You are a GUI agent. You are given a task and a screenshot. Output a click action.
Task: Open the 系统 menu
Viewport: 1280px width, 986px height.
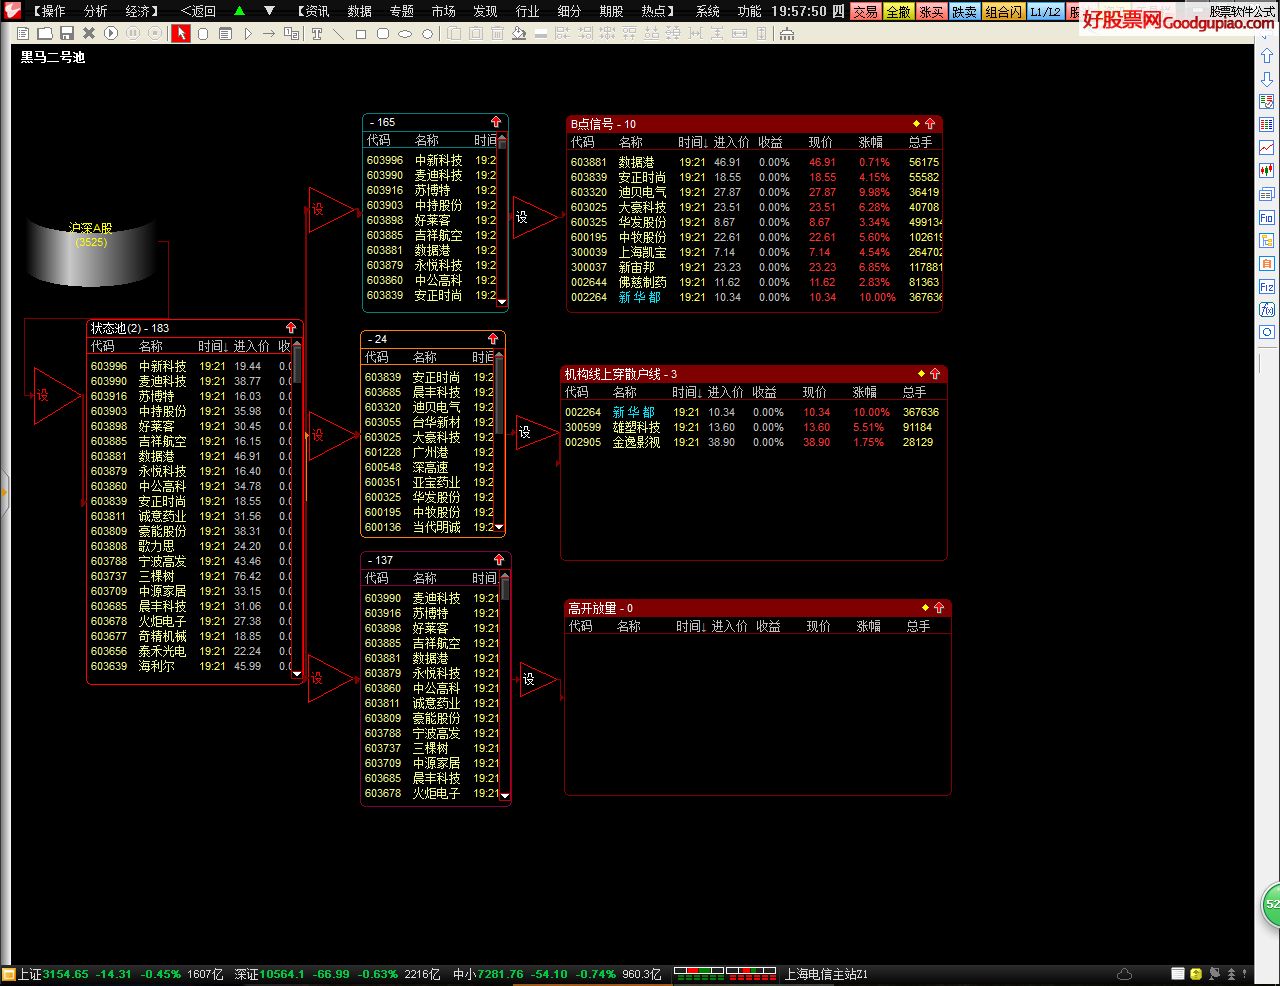coord(707,11)
